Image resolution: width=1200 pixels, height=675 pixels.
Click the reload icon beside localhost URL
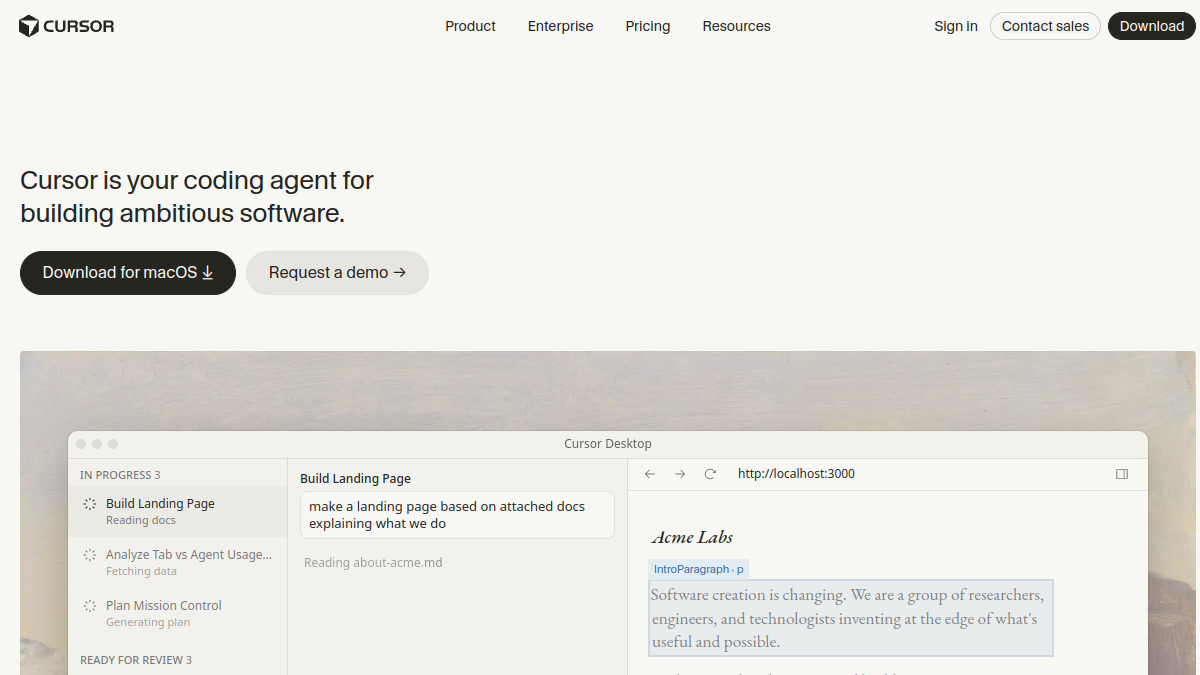(x=710, y=474)
